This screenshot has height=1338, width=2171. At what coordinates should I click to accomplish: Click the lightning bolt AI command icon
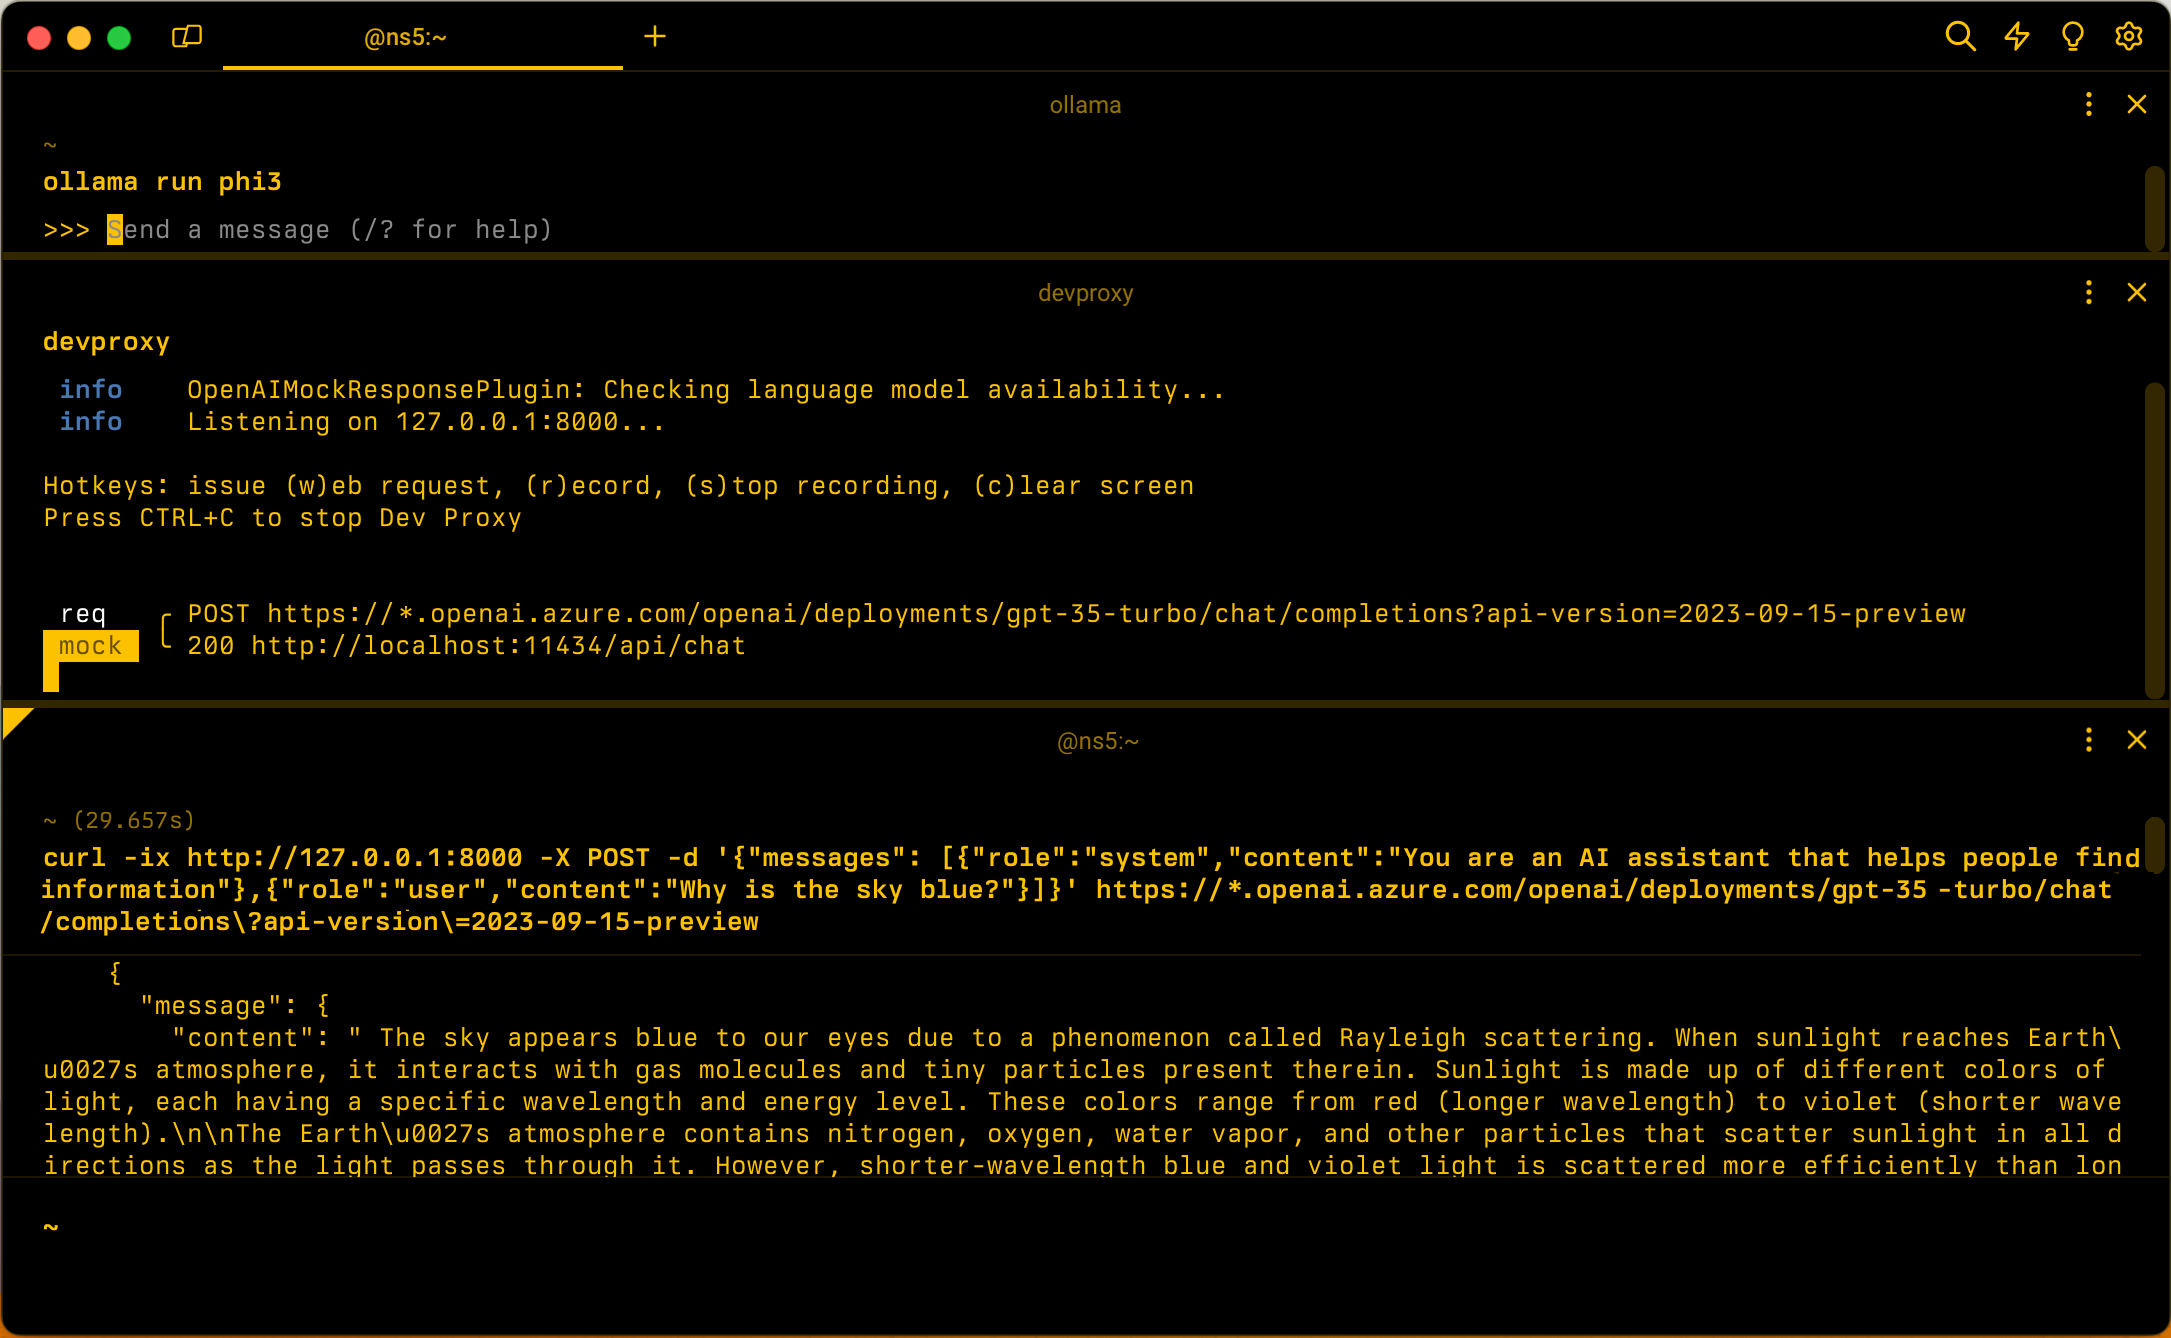pyautogui.click(x=2017, y=37)
